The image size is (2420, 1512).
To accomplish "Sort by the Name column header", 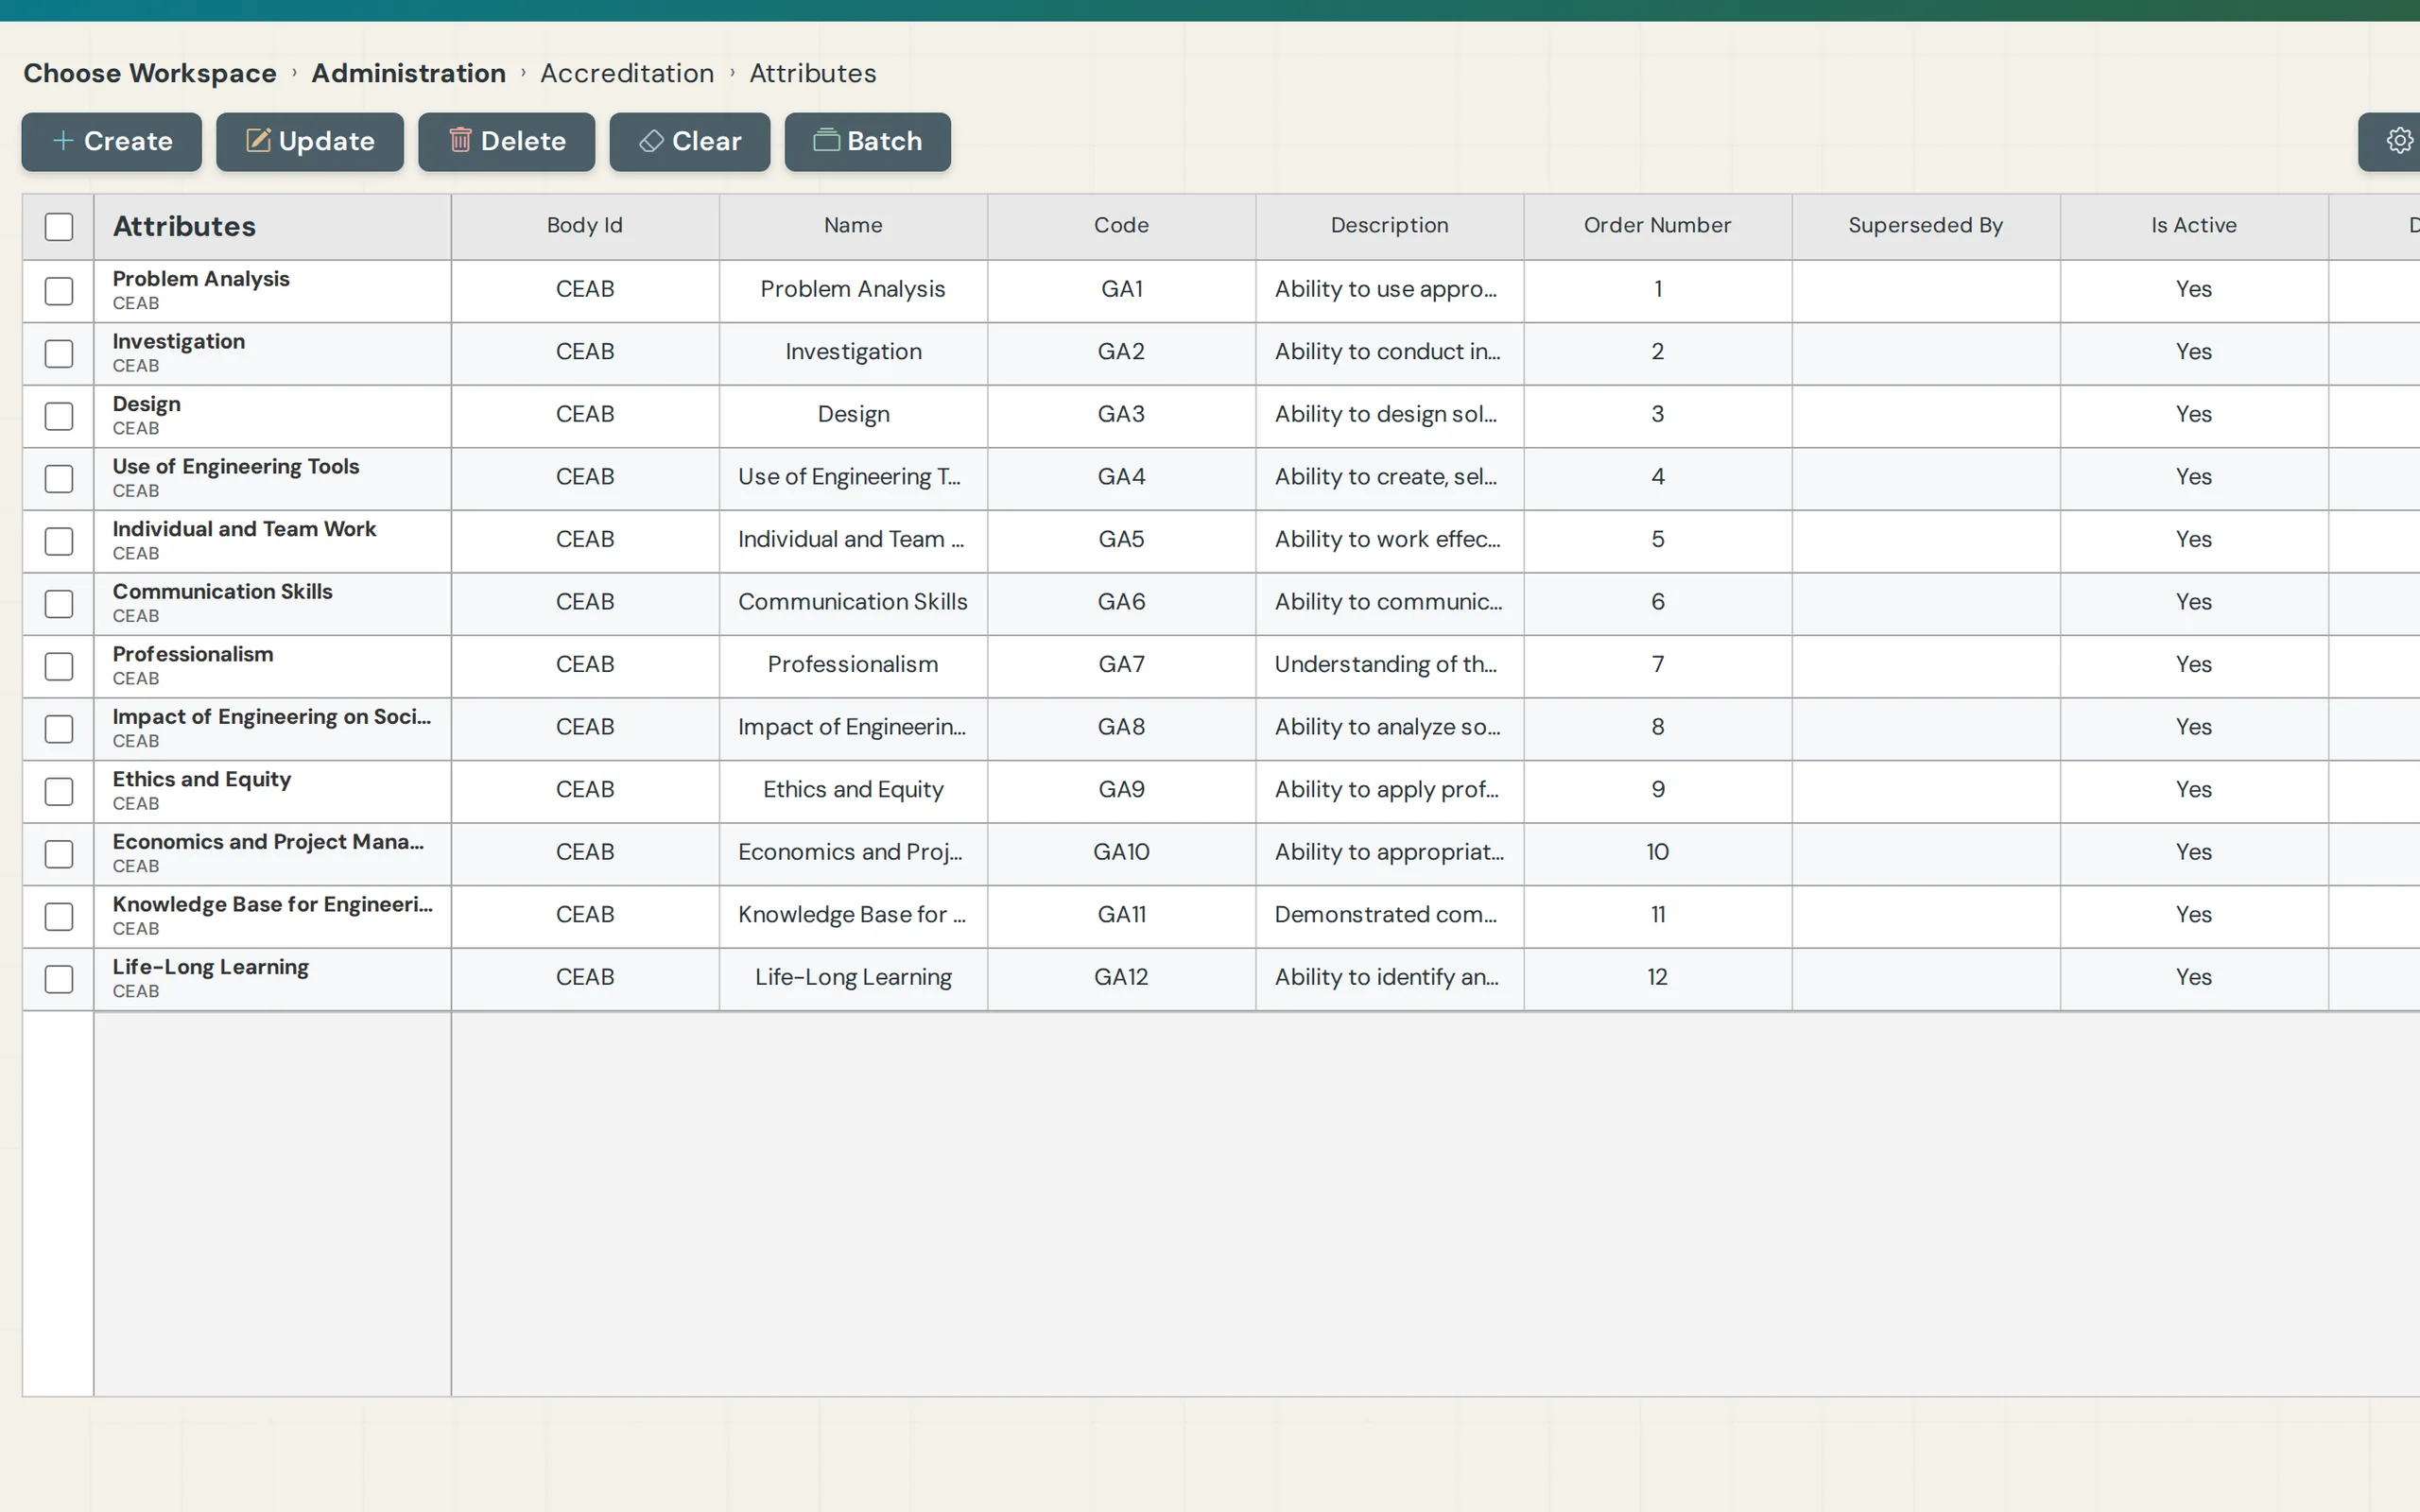I will point(853,226).
